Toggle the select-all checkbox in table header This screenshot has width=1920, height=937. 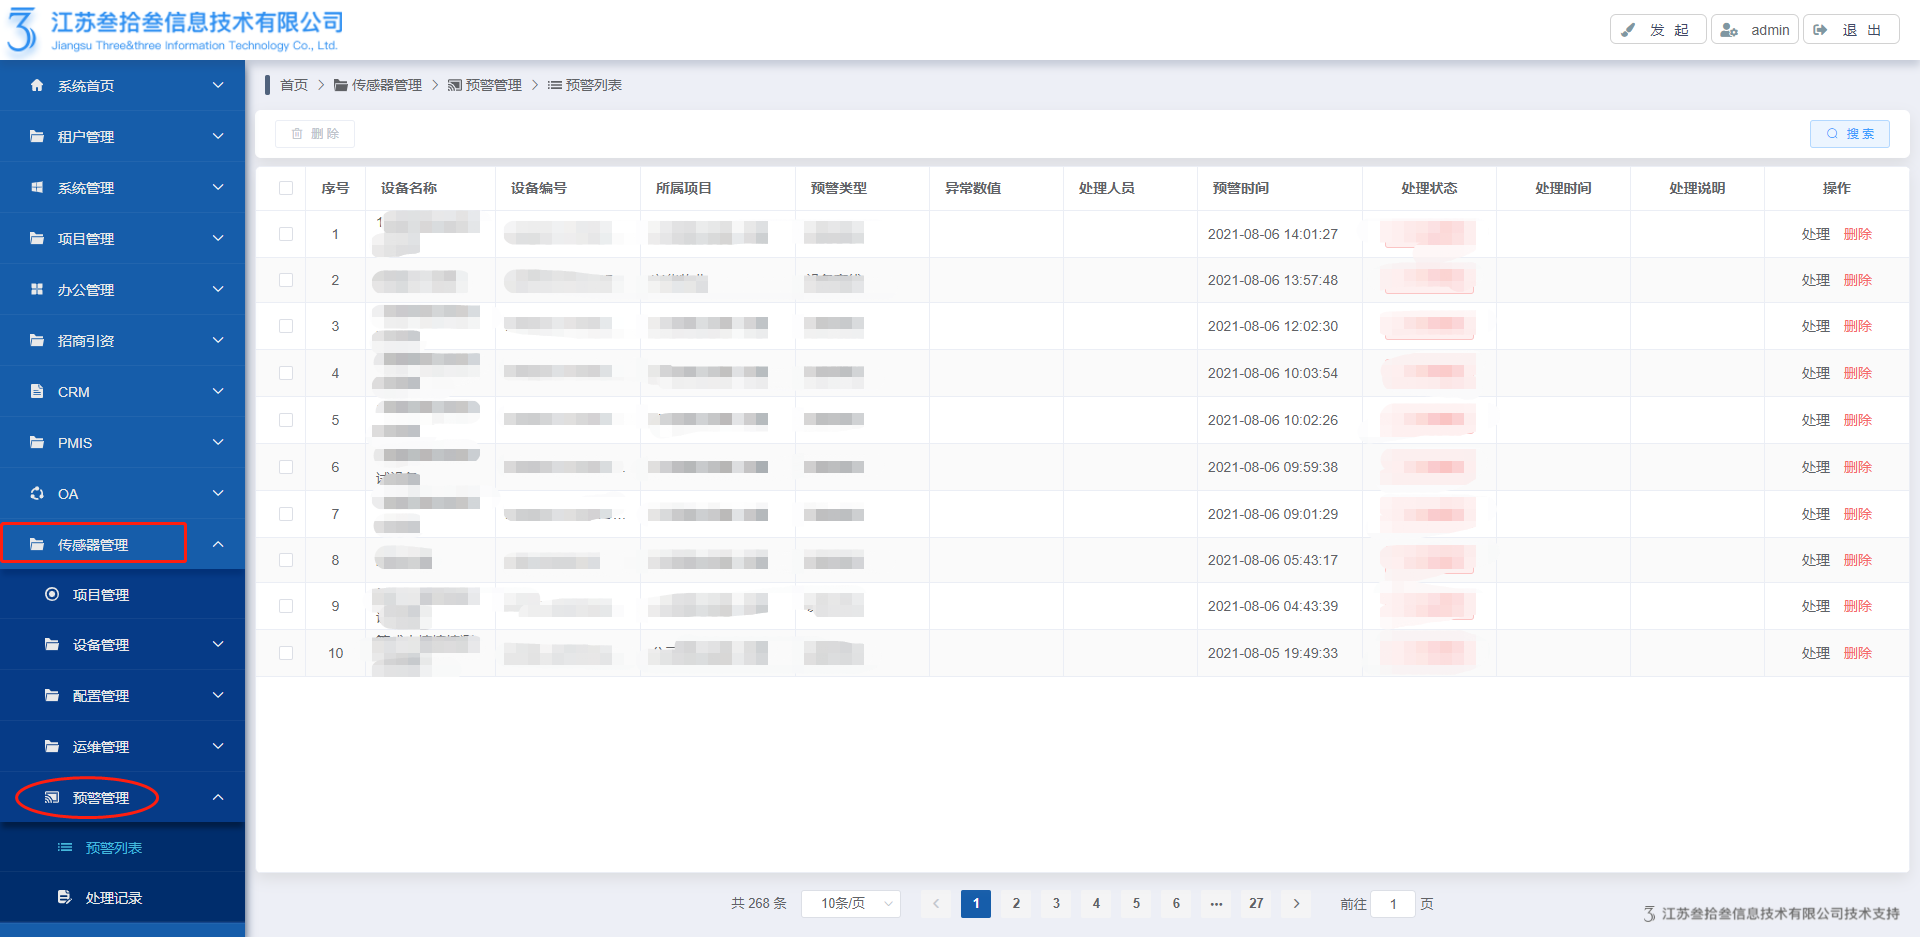tap(286, 188)
